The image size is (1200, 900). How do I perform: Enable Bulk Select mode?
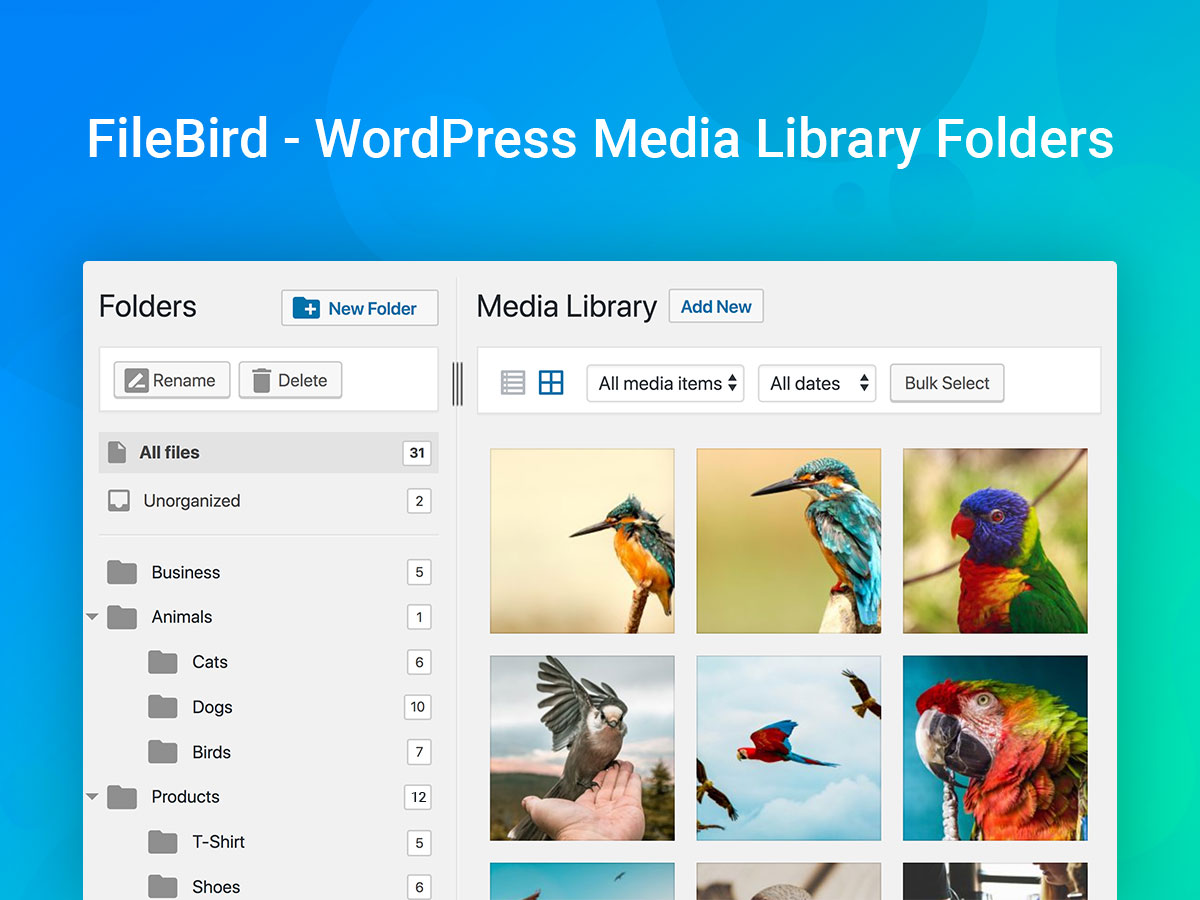click(x=947, y=383)
